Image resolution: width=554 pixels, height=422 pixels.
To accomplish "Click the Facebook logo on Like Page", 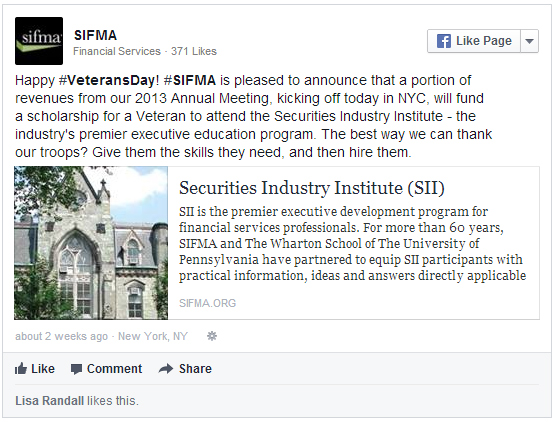I will point(444,41).
